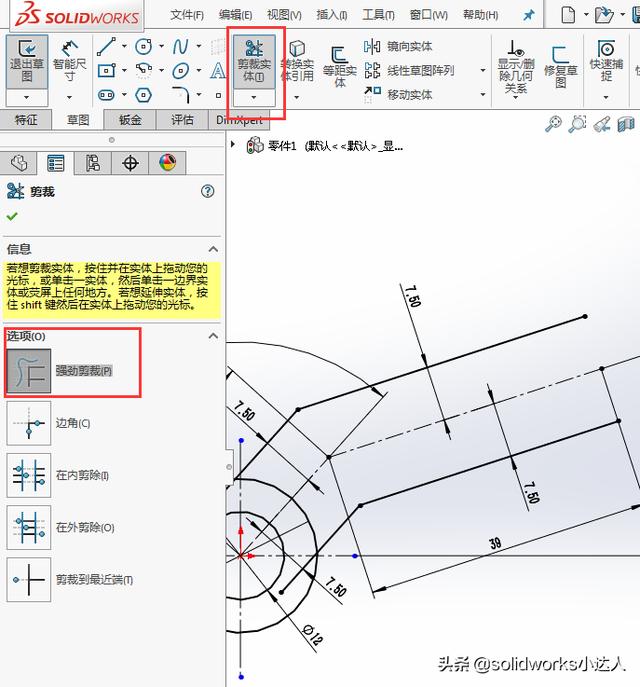Open the Line tool dropdown arrow

124,46
